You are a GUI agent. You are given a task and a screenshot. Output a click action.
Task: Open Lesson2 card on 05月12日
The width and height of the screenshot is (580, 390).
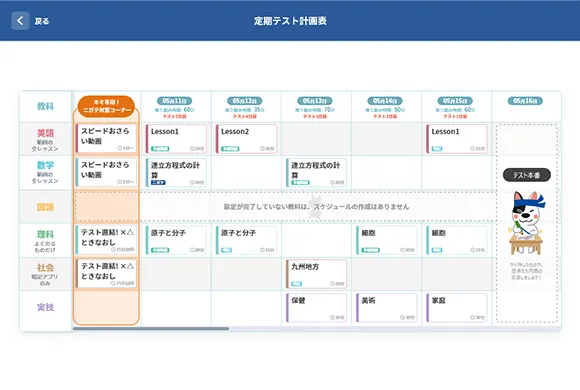click(246, 139)
